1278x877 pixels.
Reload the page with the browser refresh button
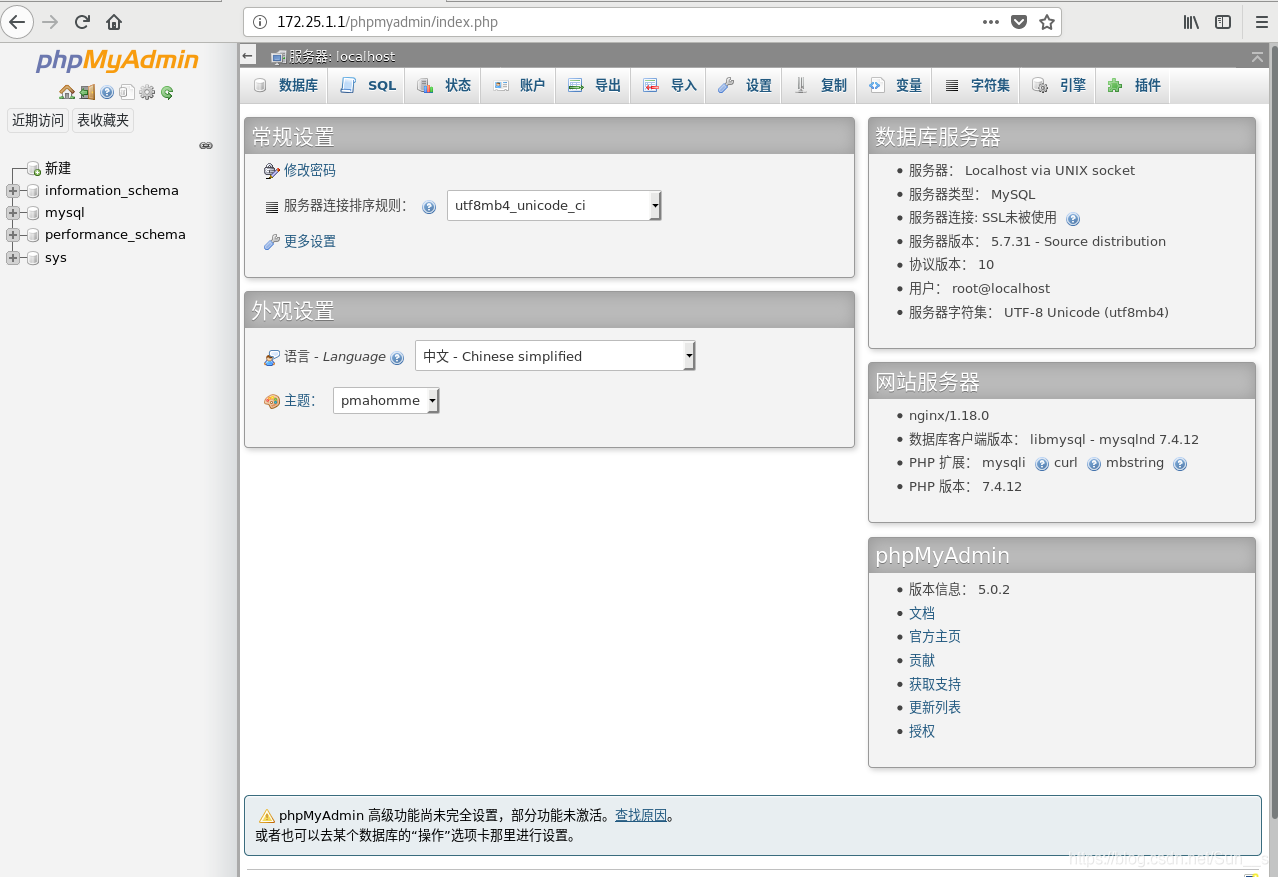(82, 21)
